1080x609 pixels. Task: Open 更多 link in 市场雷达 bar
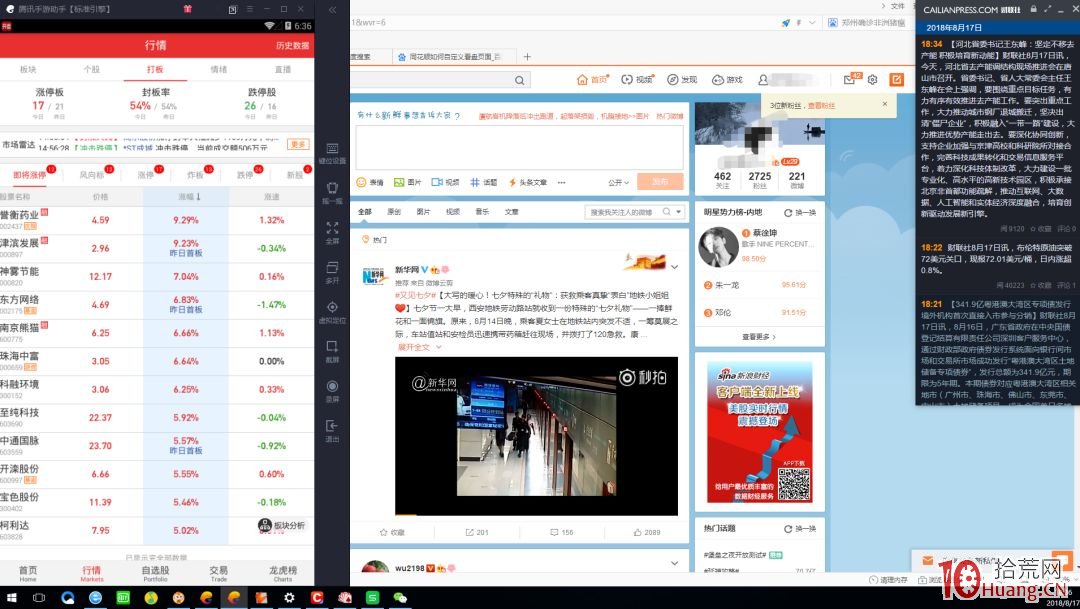tap(298, 144)
